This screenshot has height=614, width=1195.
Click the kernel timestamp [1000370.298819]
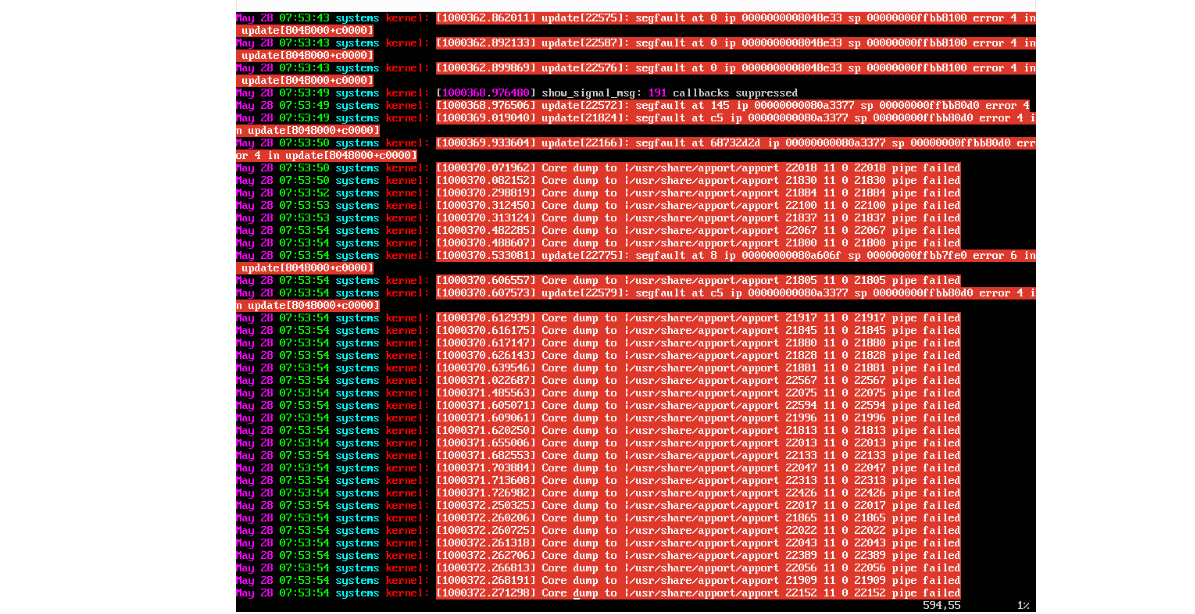pyautogui.click(x=486, y=193)
